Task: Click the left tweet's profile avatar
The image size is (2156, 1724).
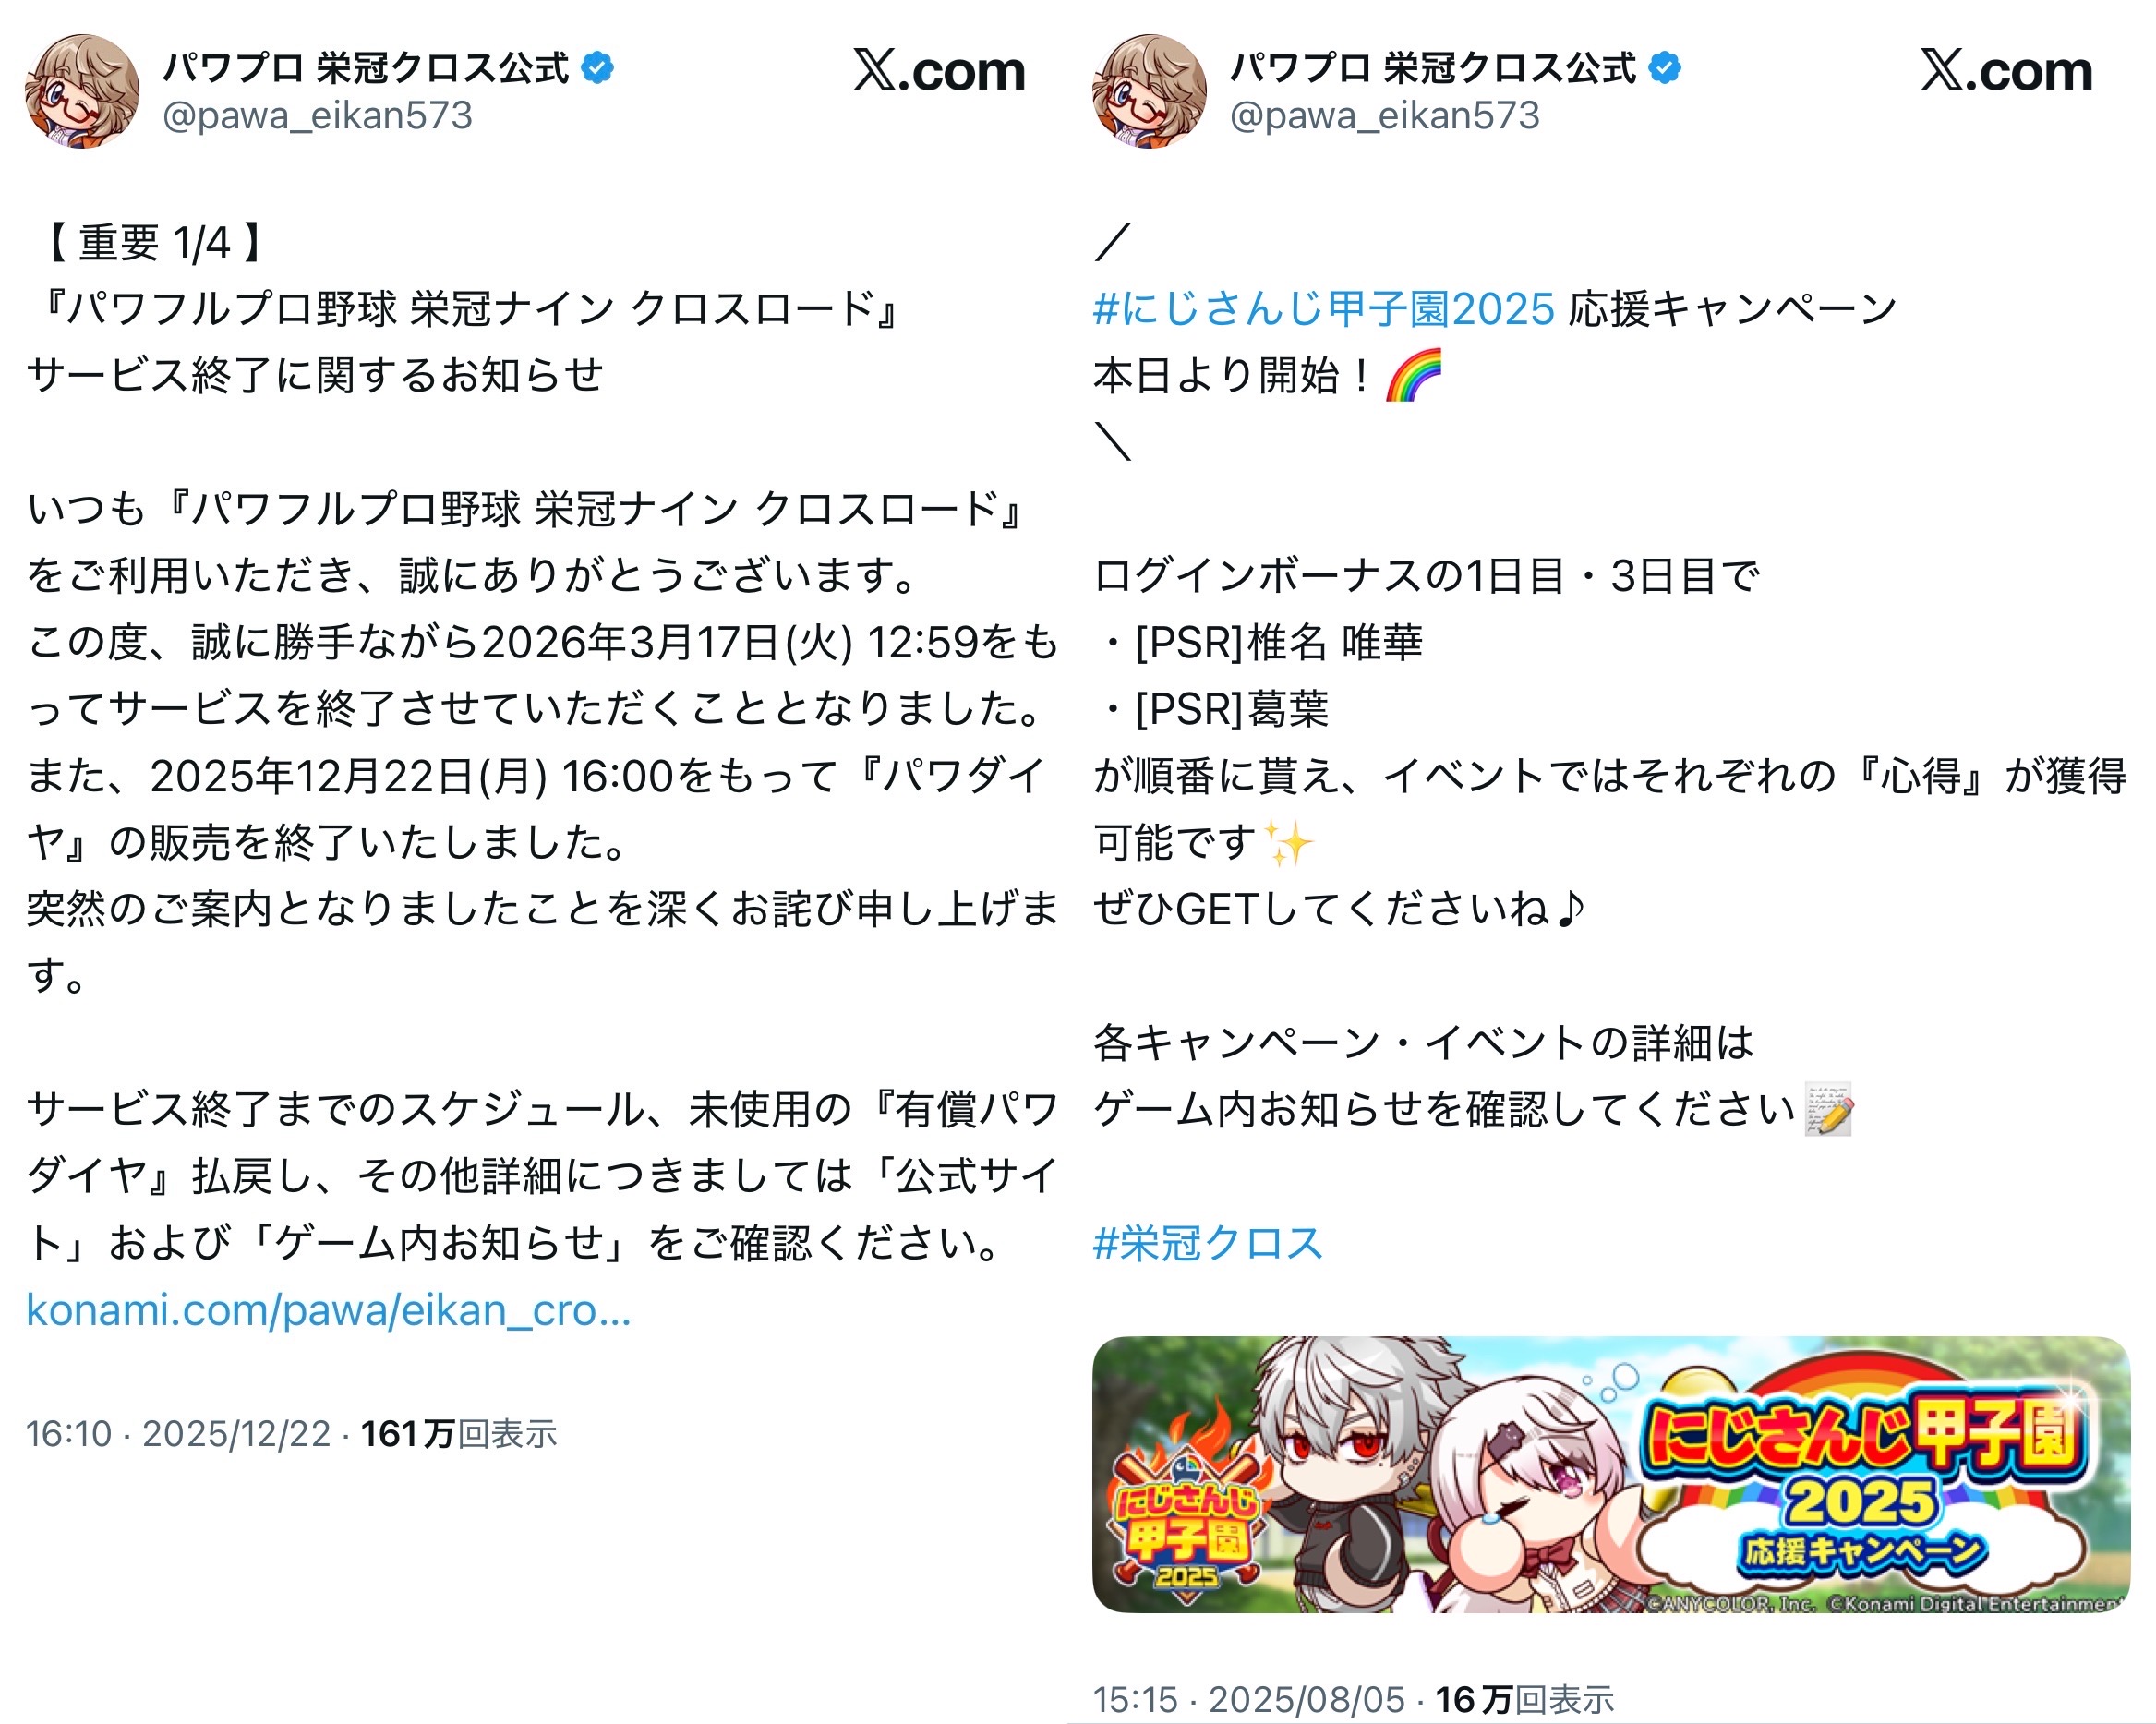Action: pyautogui.click(x=82, y=91)
